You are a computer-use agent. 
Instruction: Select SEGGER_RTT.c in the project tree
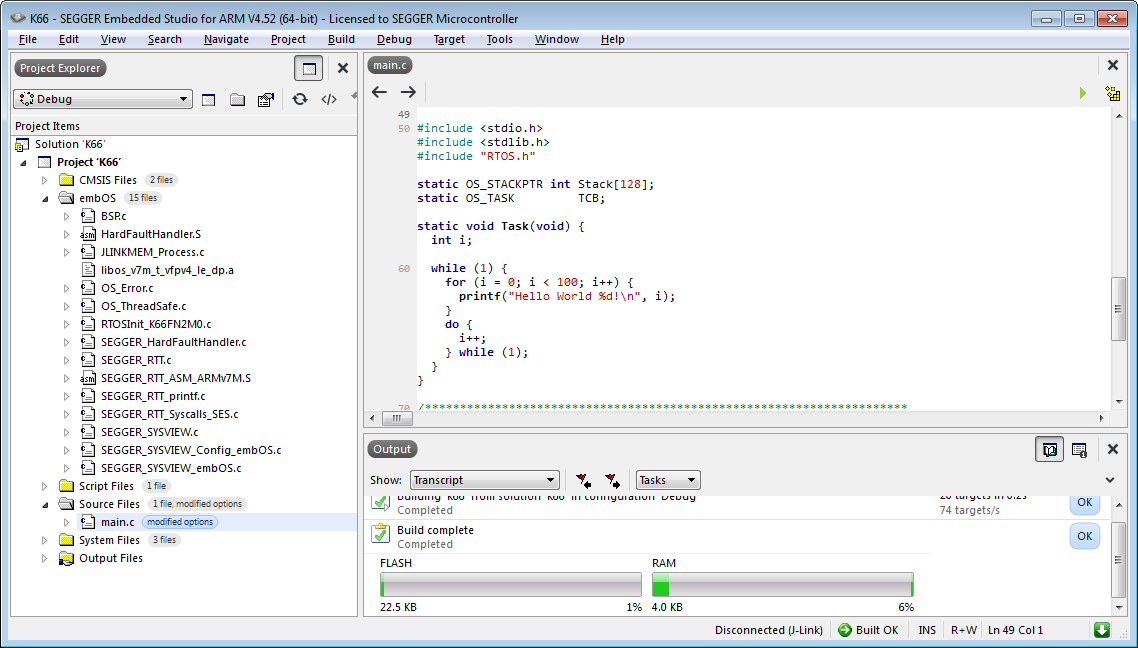tap(135, 360)
